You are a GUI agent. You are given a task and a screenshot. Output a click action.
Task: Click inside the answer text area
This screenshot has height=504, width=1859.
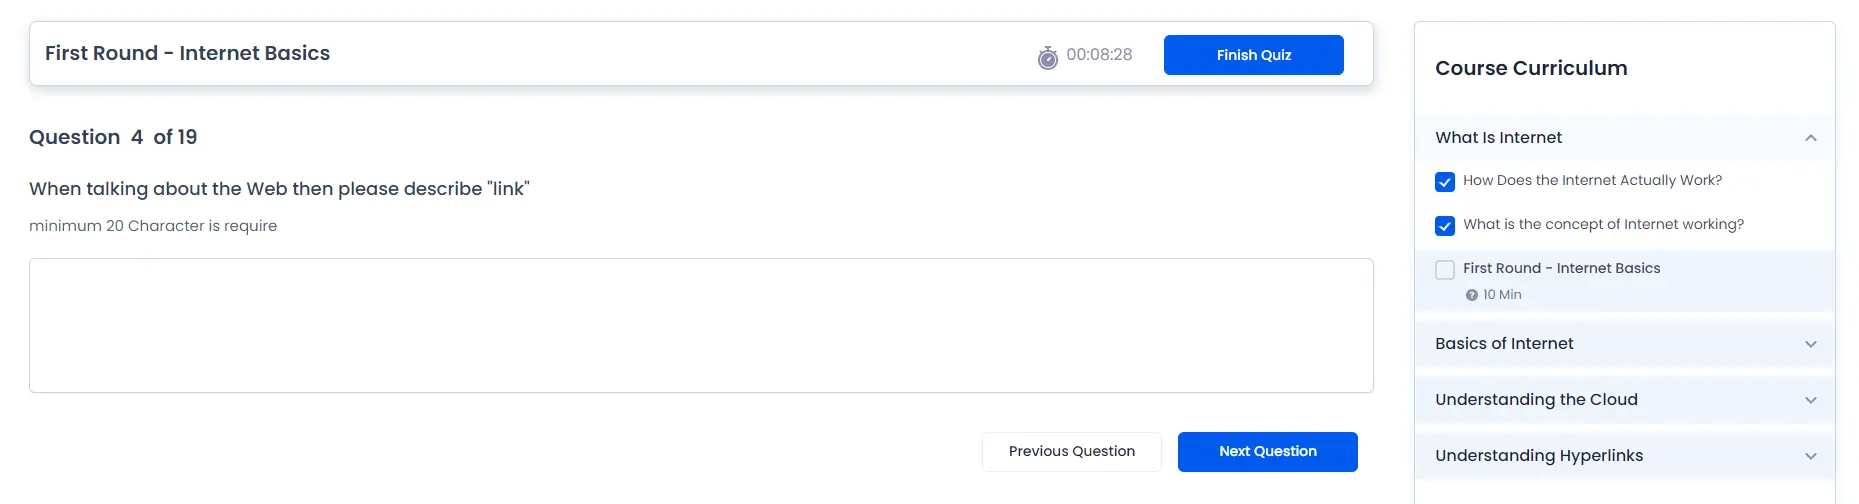coord(701,326)
